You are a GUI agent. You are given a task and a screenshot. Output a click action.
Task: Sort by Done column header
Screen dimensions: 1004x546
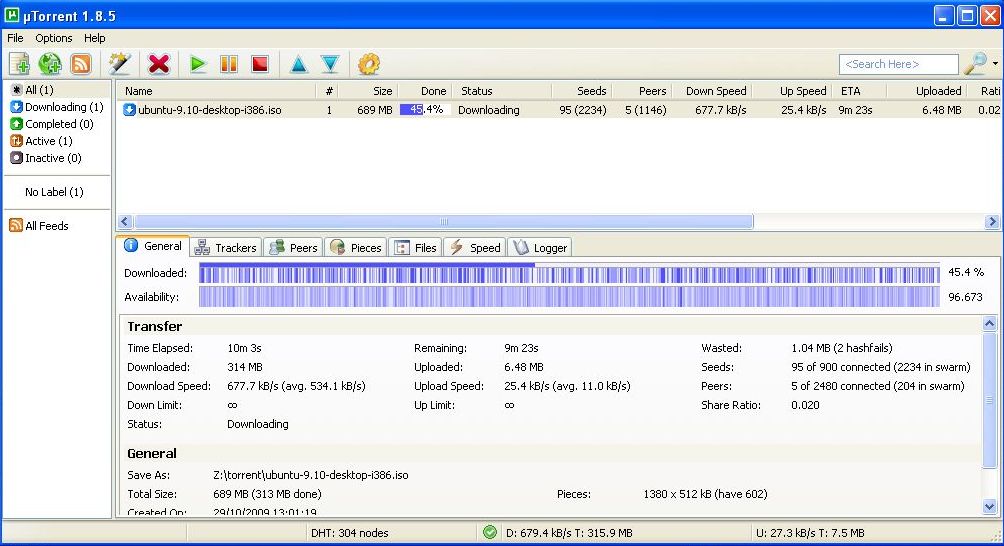(425, 91)
